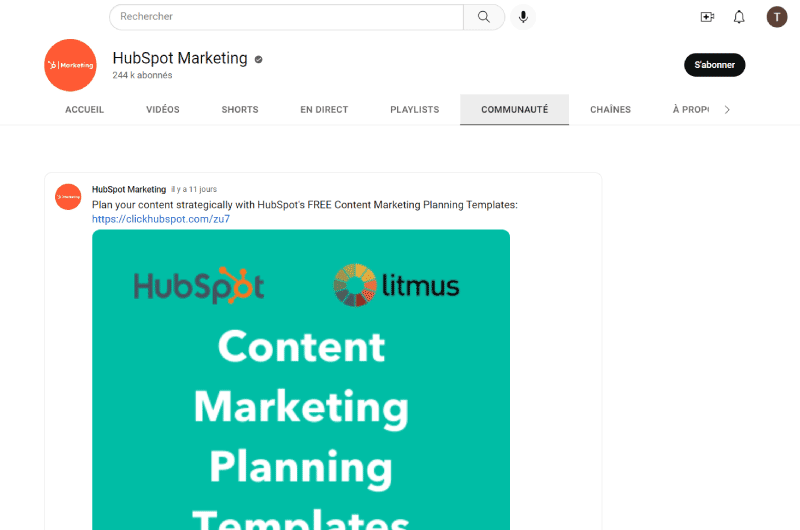
Task: Click the post author's small avatar
Action: coord(68,197)
